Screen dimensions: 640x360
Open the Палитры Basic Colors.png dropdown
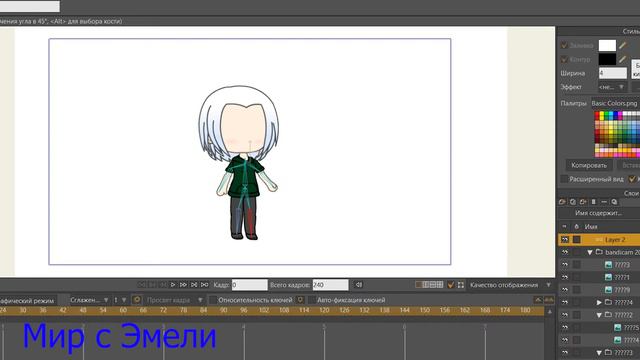point(615,103)
